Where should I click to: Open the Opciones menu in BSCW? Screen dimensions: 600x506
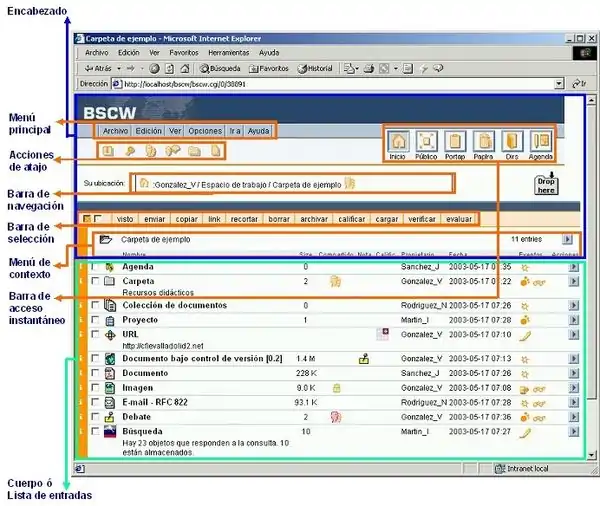(x=205, y=131)
